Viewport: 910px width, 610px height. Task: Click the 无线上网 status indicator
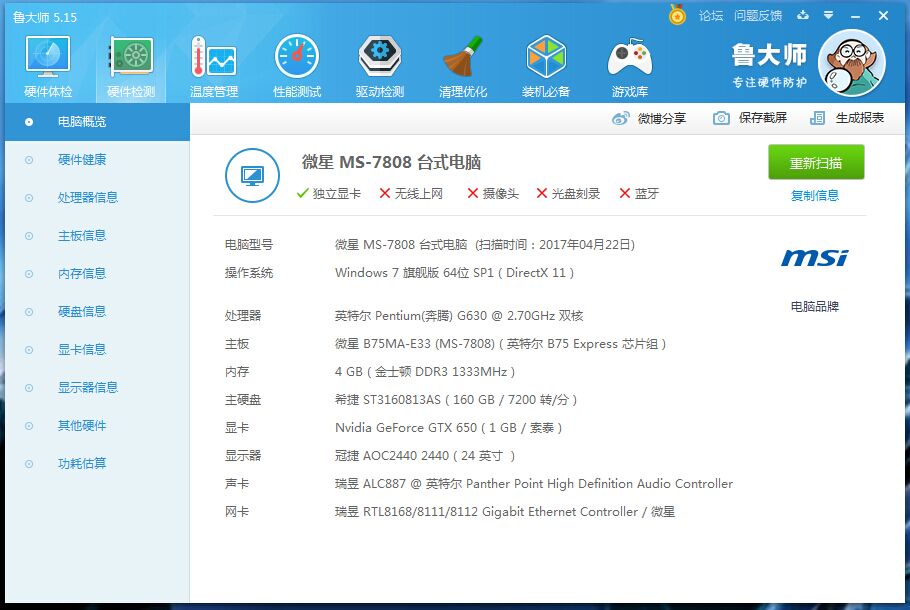411,193
